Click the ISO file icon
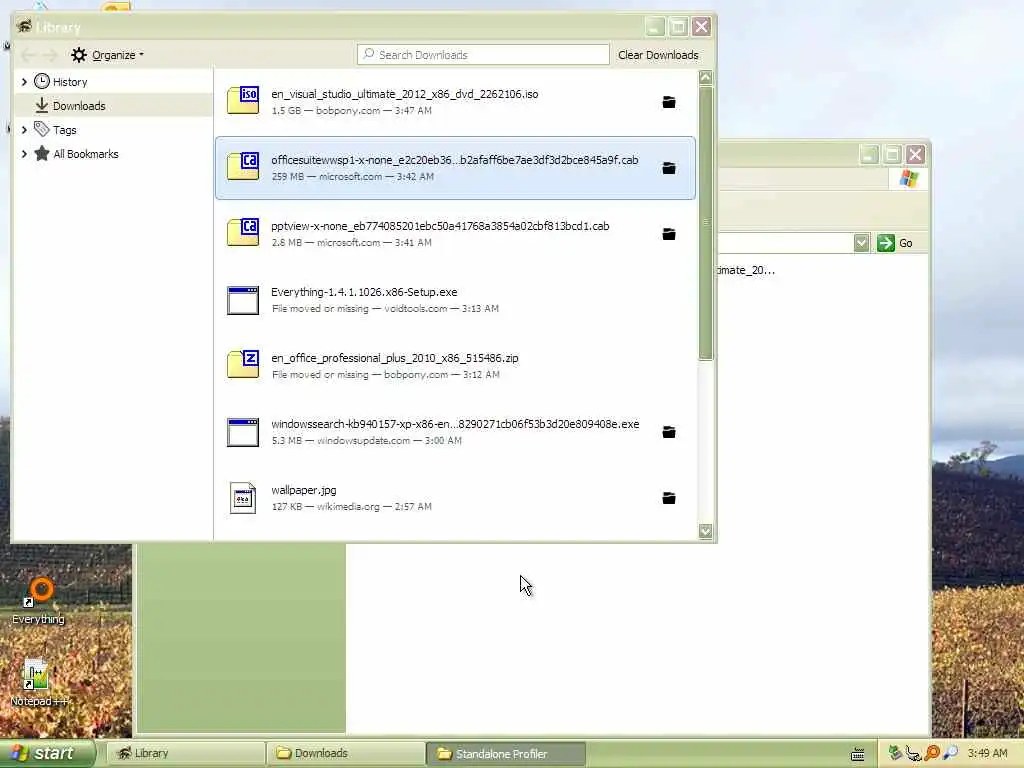The height and width of the screenshot is (768, 1024). (x=243, y=101)
